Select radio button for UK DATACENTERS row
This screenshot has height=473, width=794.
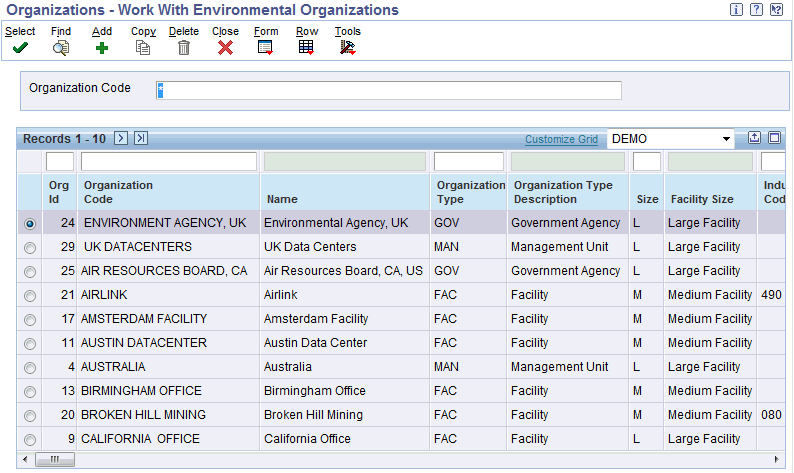pyautogui.click(x=30, y=248)
